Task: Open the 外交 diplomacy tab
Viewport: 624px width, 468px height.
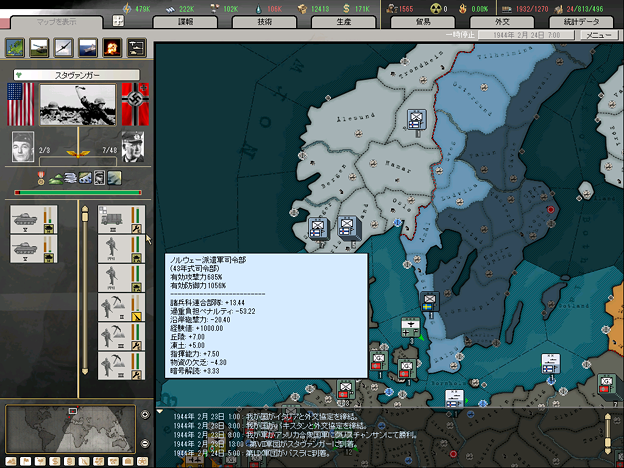Action: pos(502,21)
